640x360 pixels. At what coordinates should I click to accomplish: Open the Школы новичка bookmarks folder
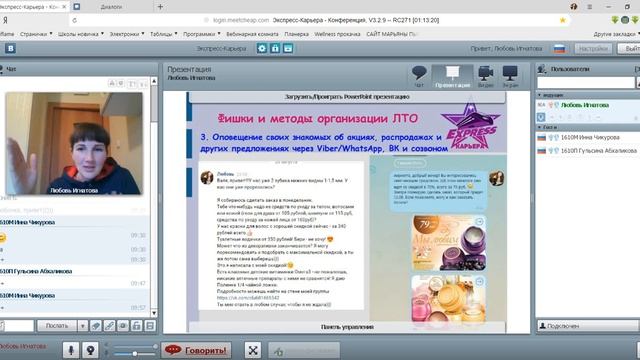[81, 34]
